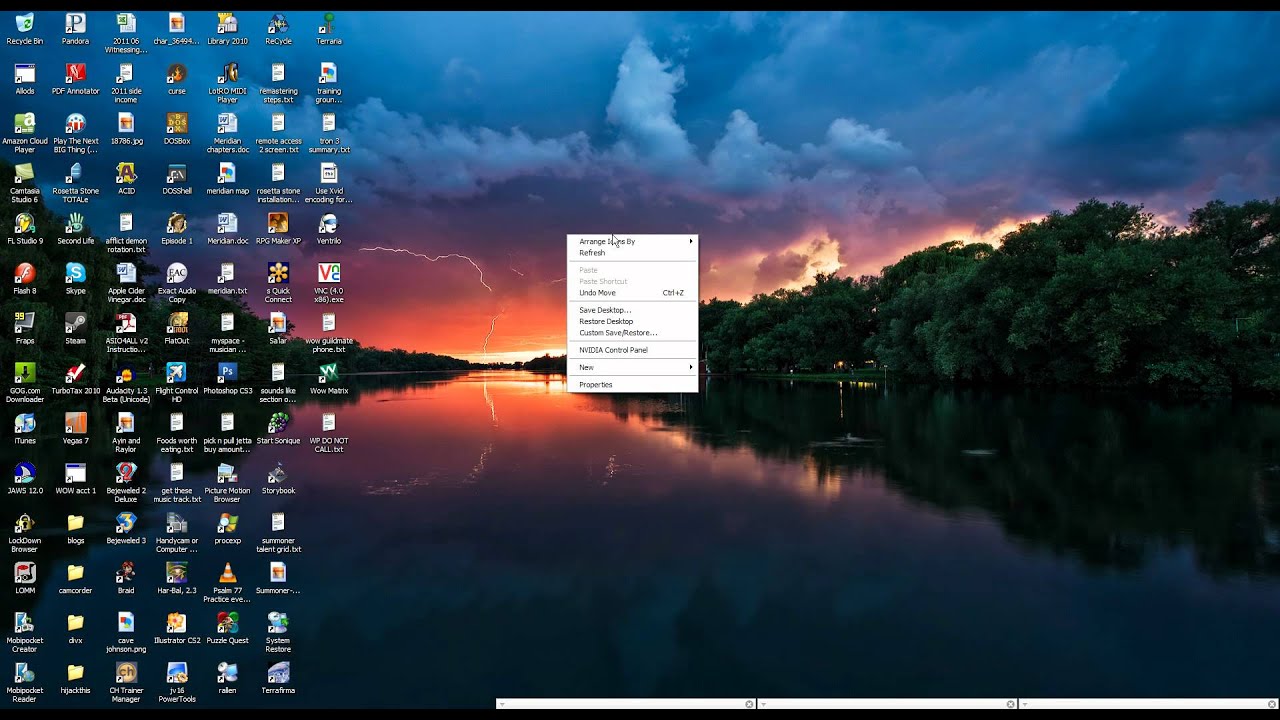Click the PDF Annotator shortcut
This screenshot has height=720, width=1280.
(75, 79)
